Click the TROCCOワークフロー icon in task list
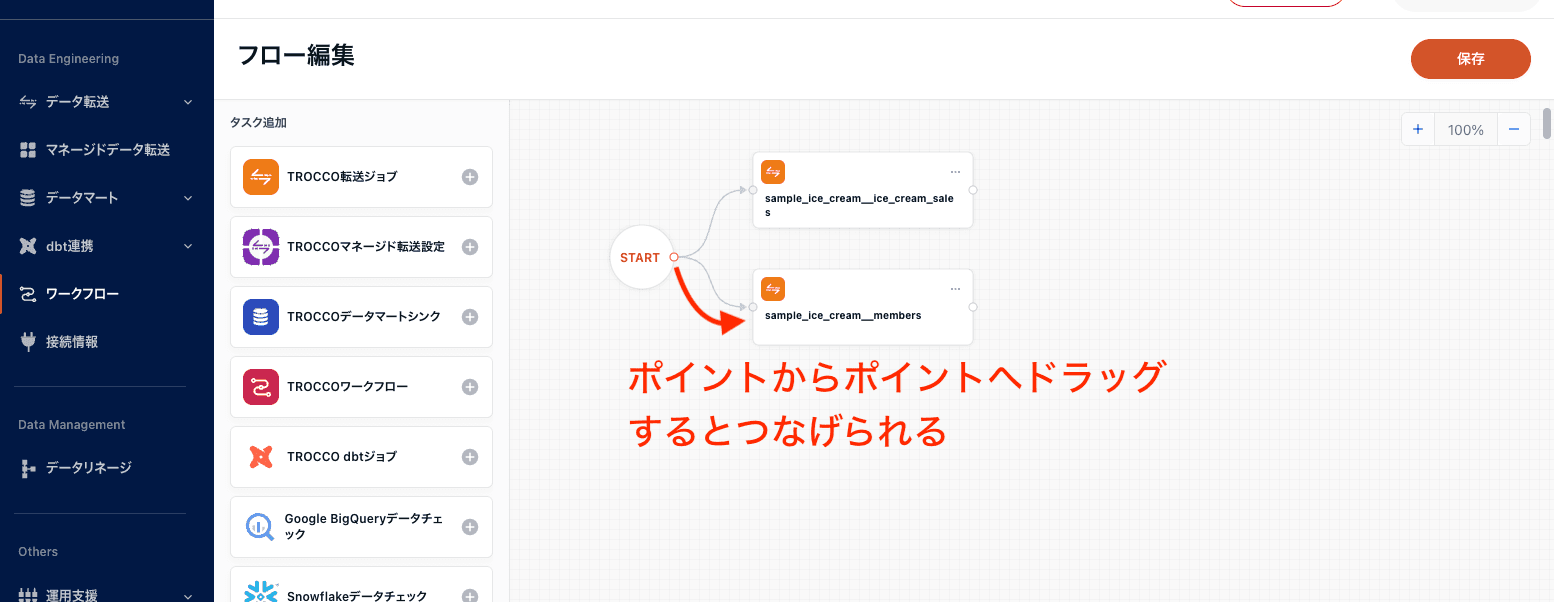The image size is (1554, 602). (260, 387)
